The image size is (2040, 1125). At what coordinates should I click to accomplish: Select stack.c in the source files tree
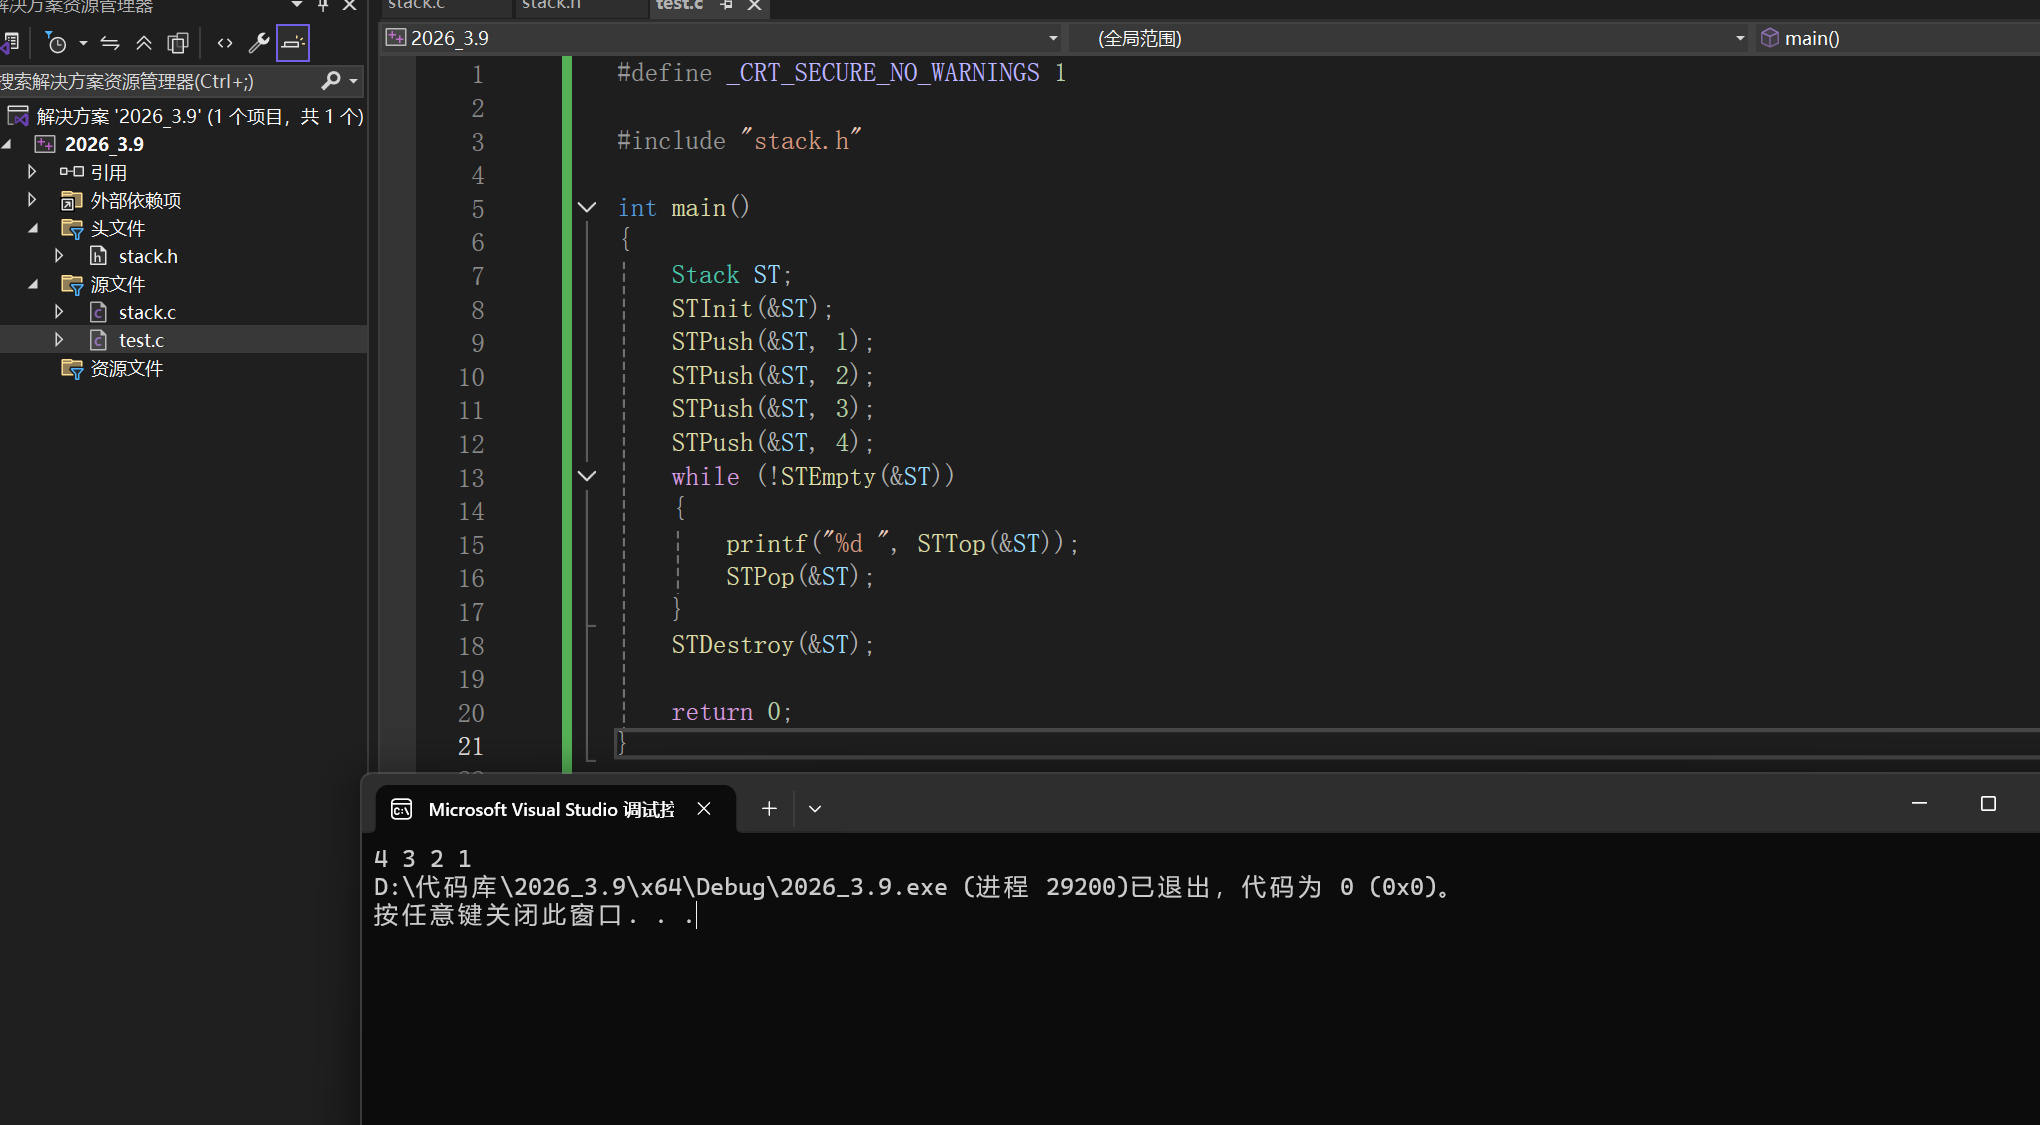tap(147, 312)
